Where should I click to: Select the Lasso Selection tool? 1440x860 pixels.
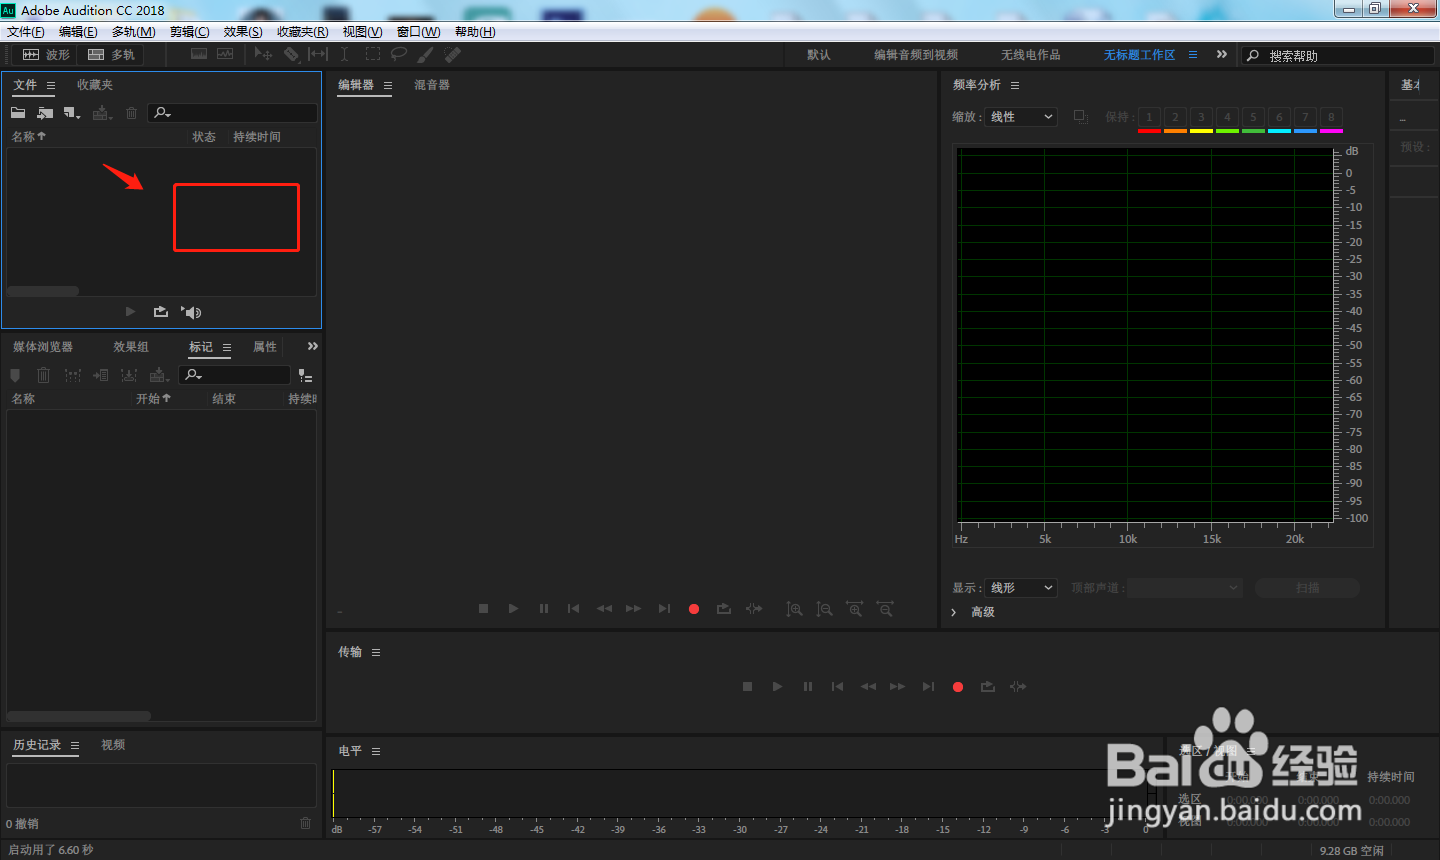(x=399, y=54)
